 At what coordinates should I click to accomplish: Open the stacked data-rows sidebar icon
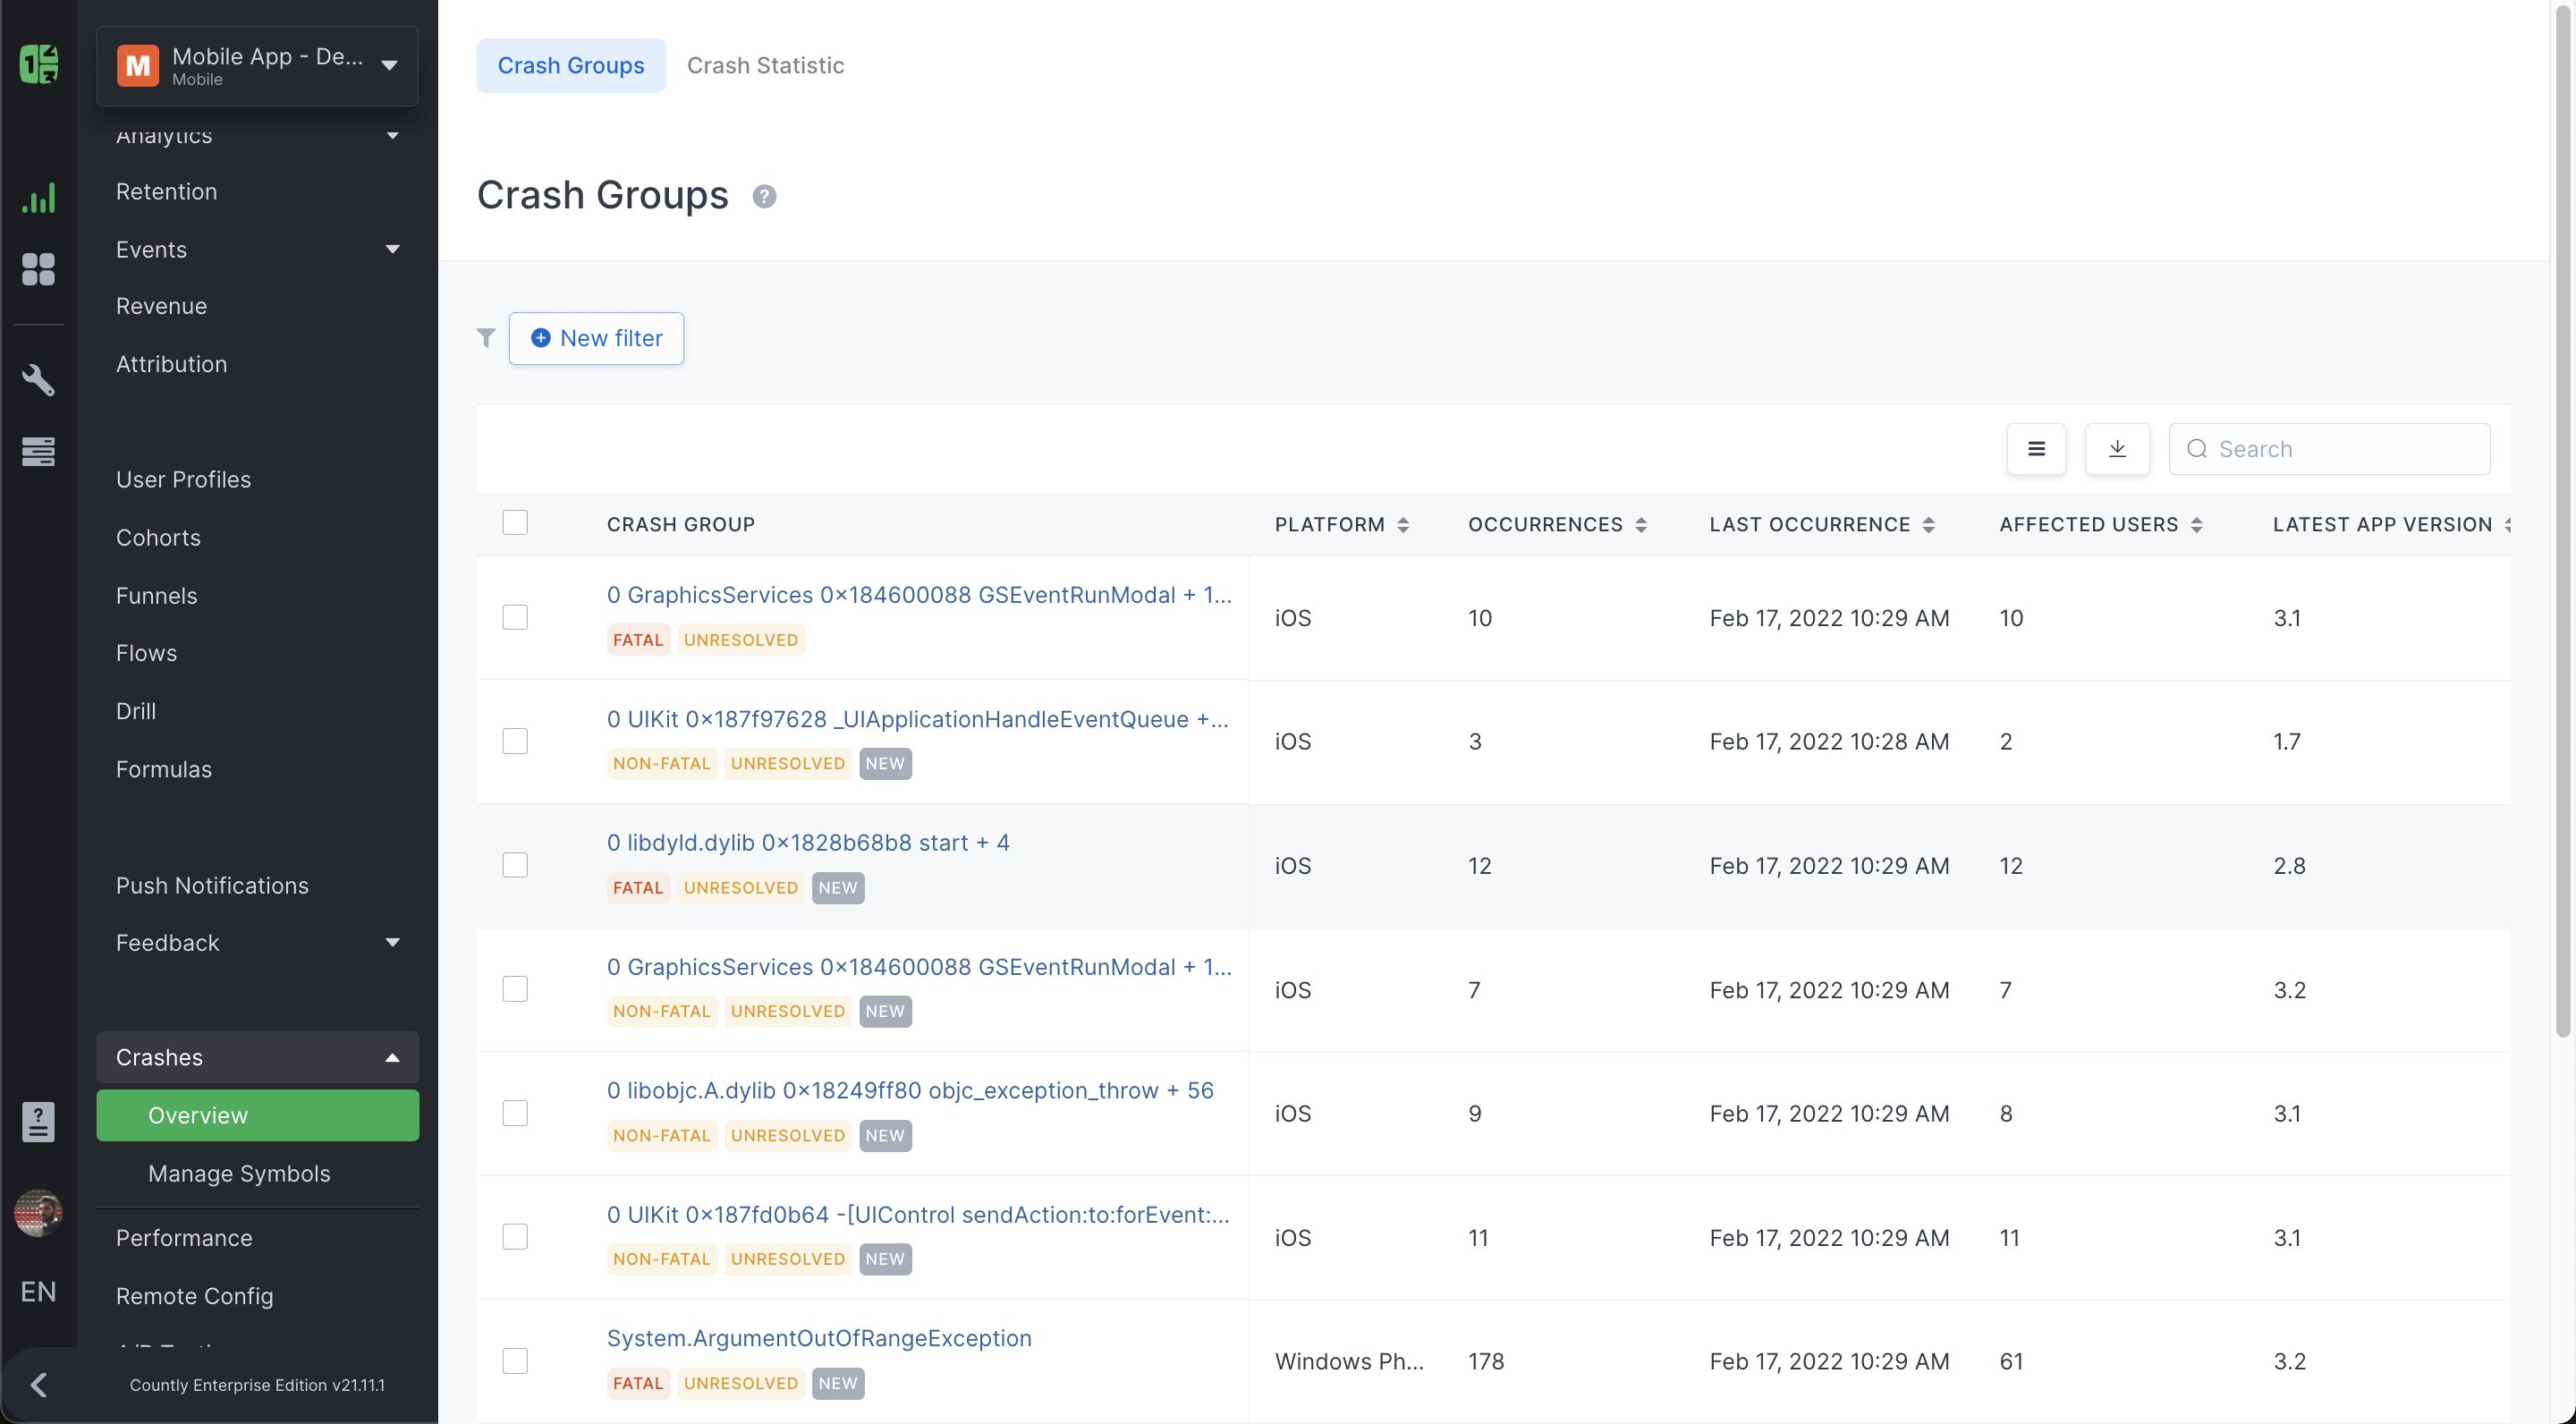coord(38,451)
